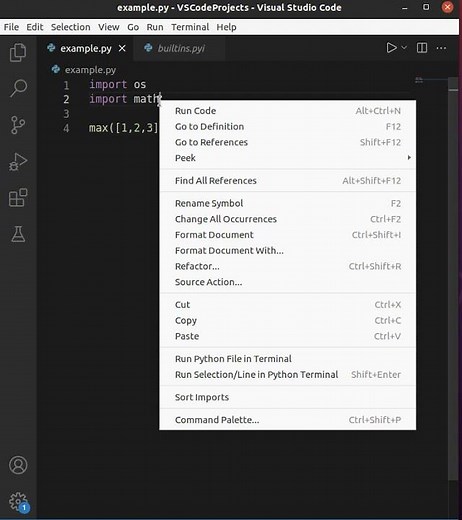The width and height of the screenshot is (462, 520).
Task: Open the Help menu
Action: pyautogui.click(x=226, y=27)
